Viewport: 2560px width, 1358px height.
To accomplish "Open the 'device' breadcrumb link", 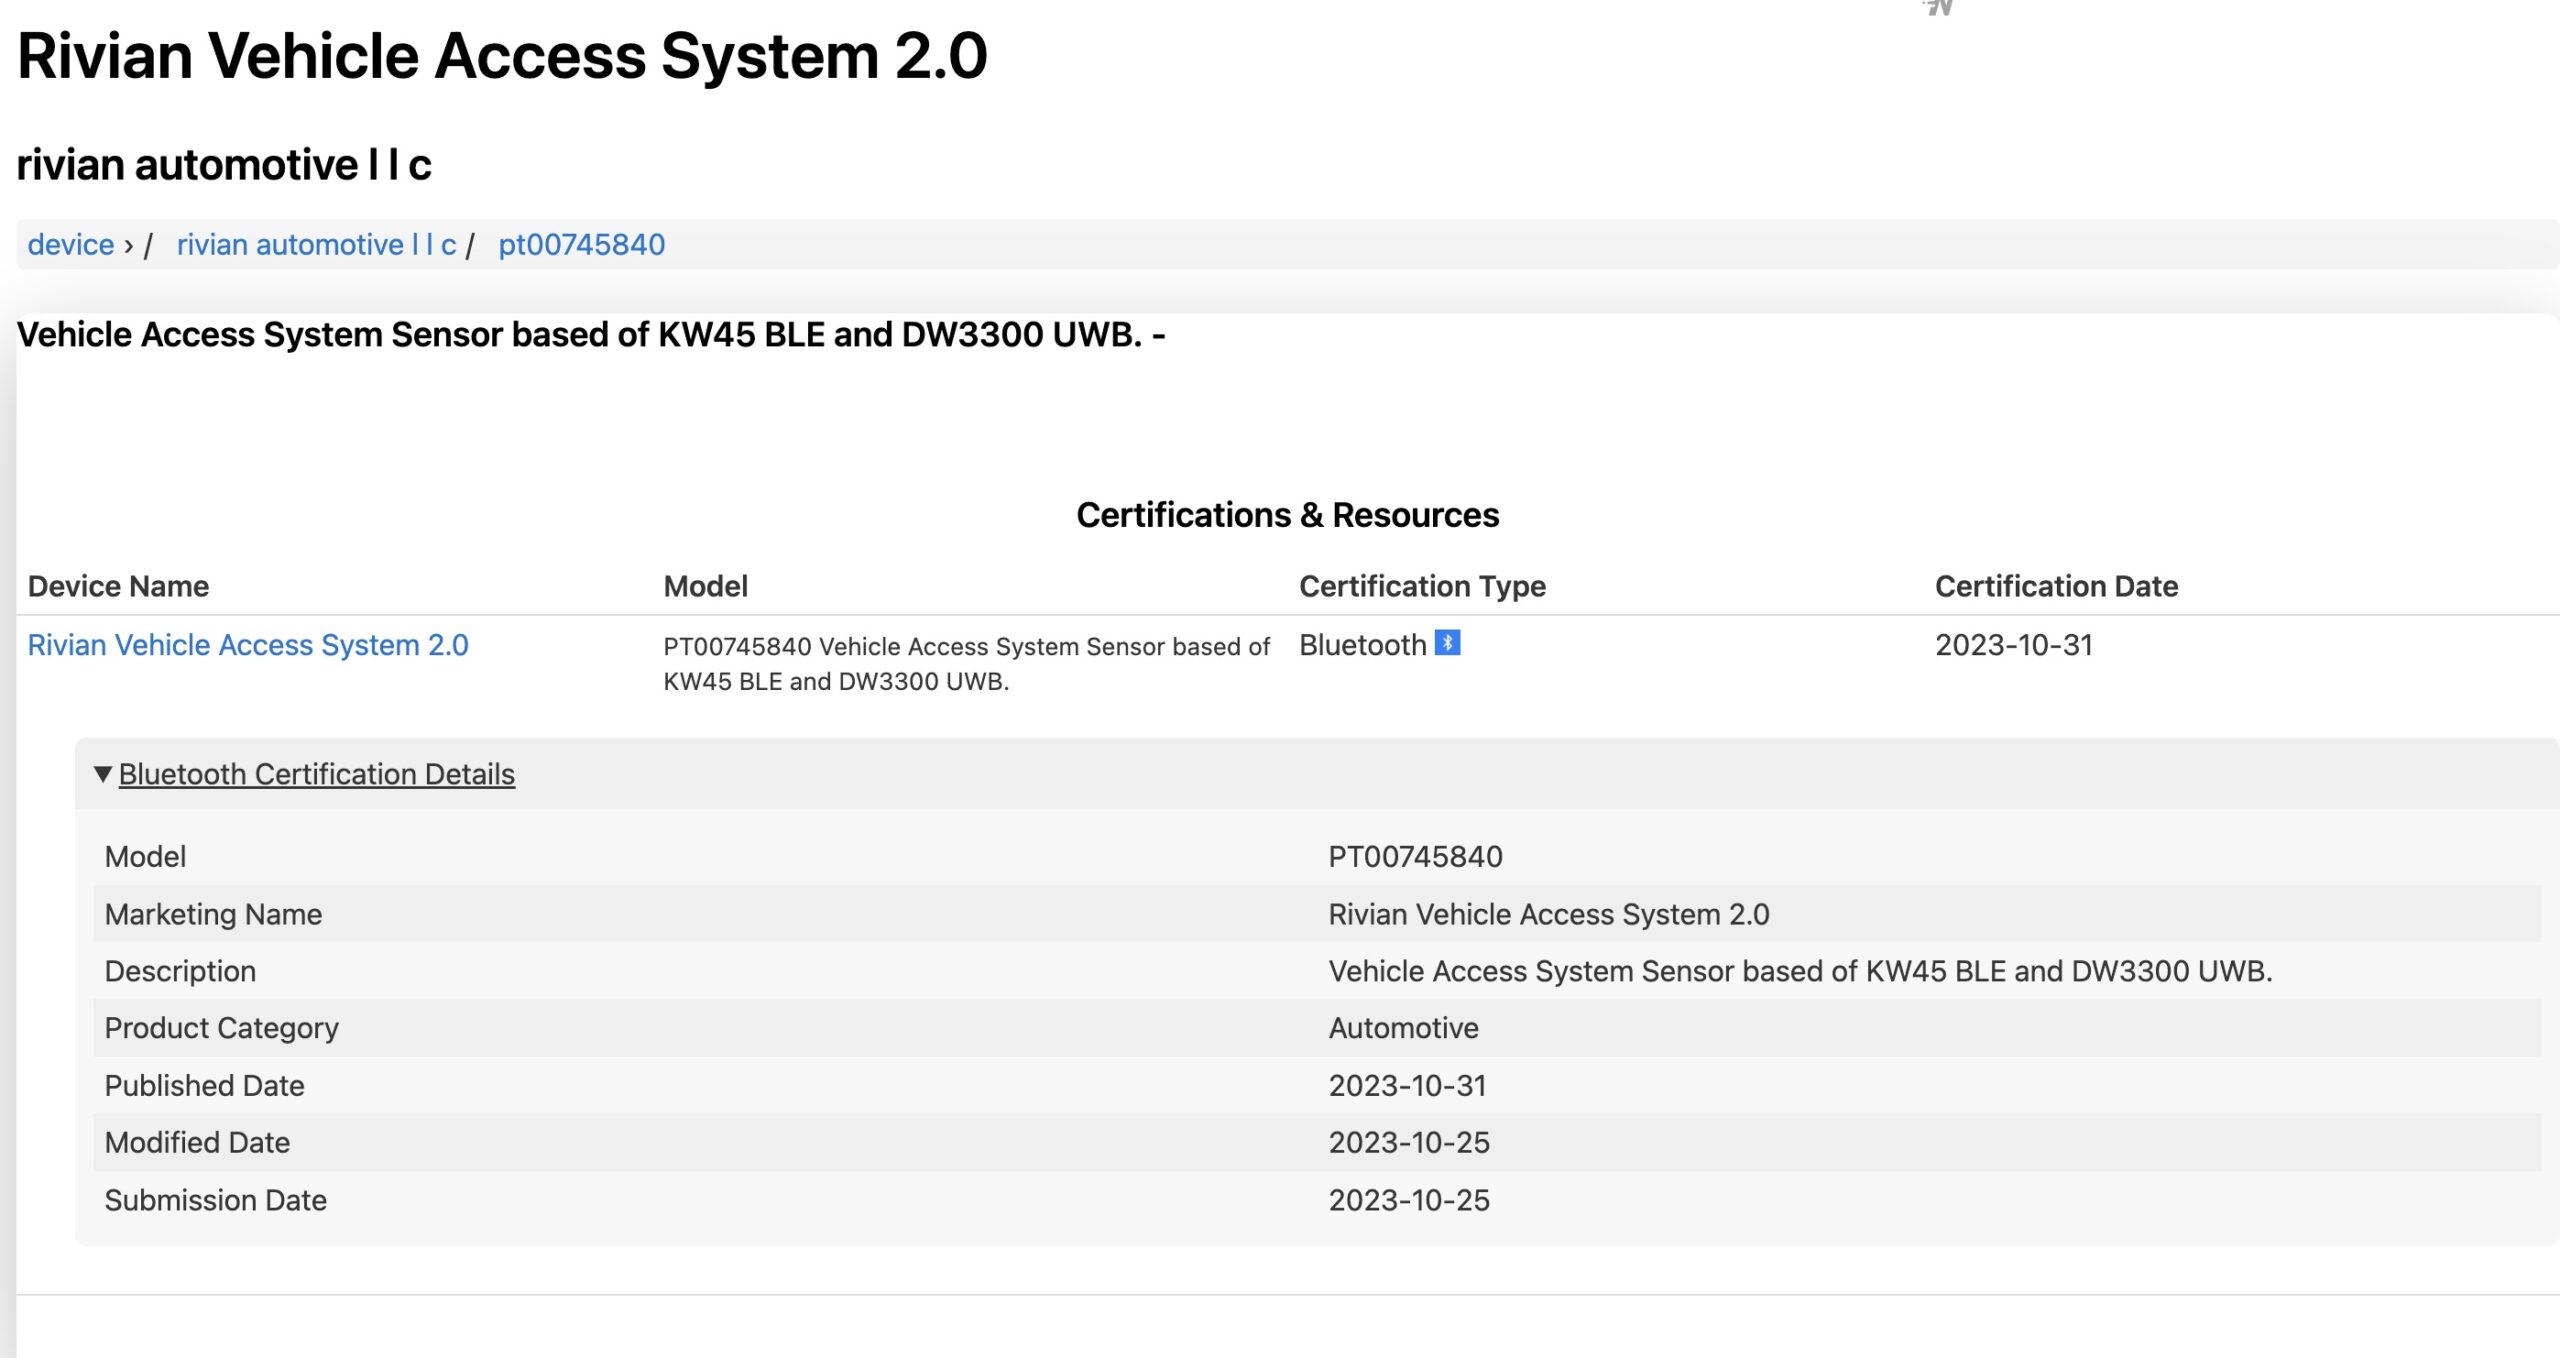I will [69, 244].
